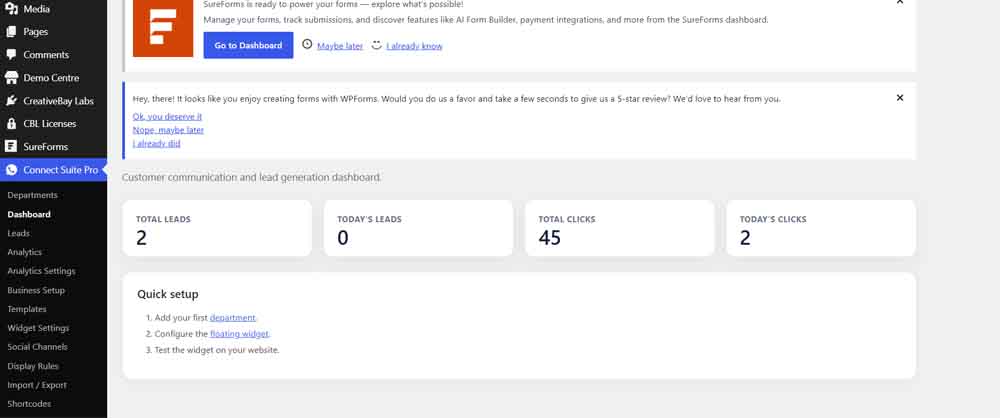Open Widget Settings submenu

tap(38, 328)
